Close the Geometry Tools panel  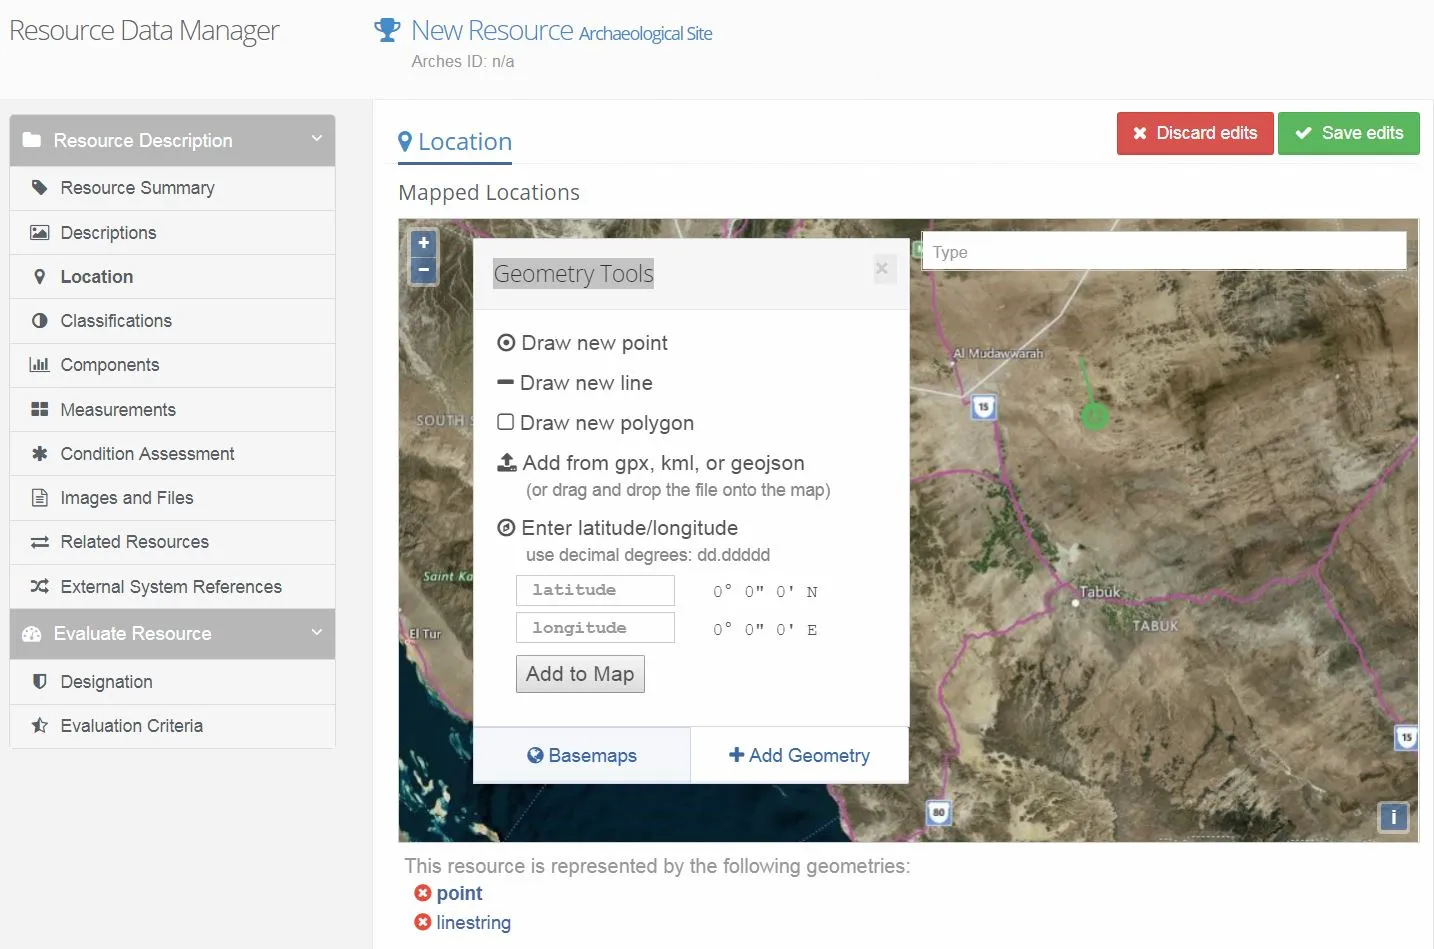click(882, 268)
